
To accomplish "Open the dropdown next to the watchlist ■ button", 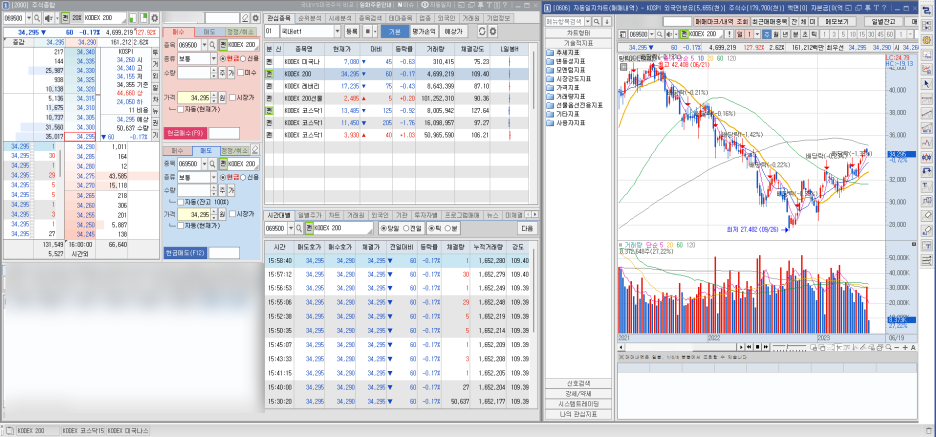I will coord(375,31).
